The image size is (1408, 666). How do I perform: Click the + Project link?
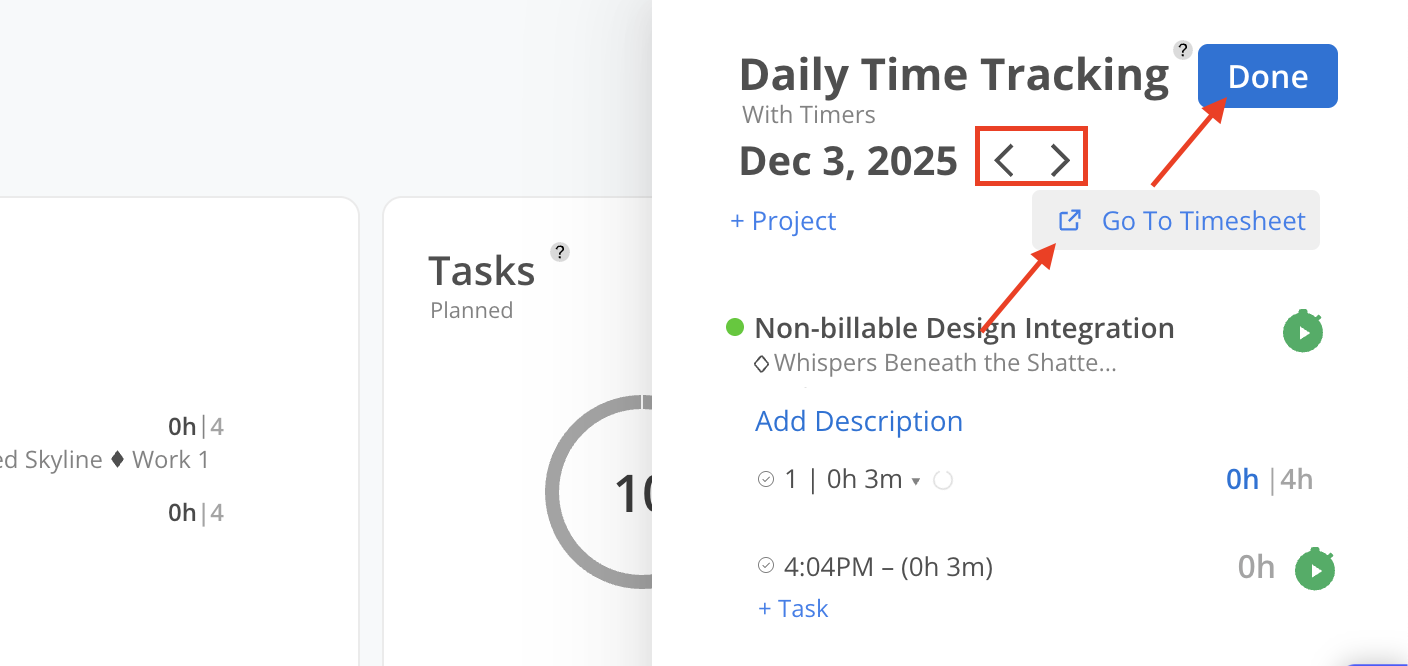[x=783, y=221]
